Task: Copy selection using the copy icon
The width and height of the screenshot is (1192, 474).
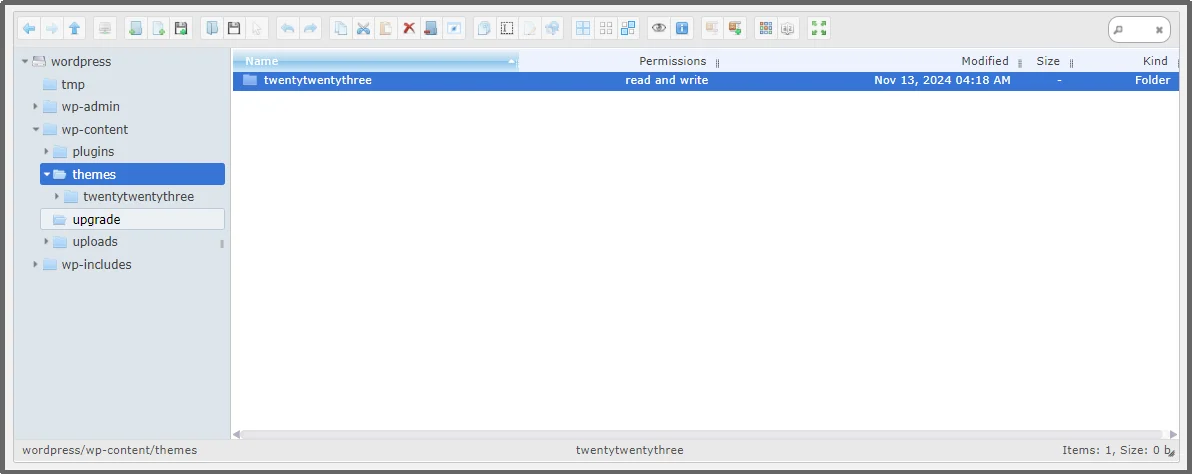Action: point(341,29)
